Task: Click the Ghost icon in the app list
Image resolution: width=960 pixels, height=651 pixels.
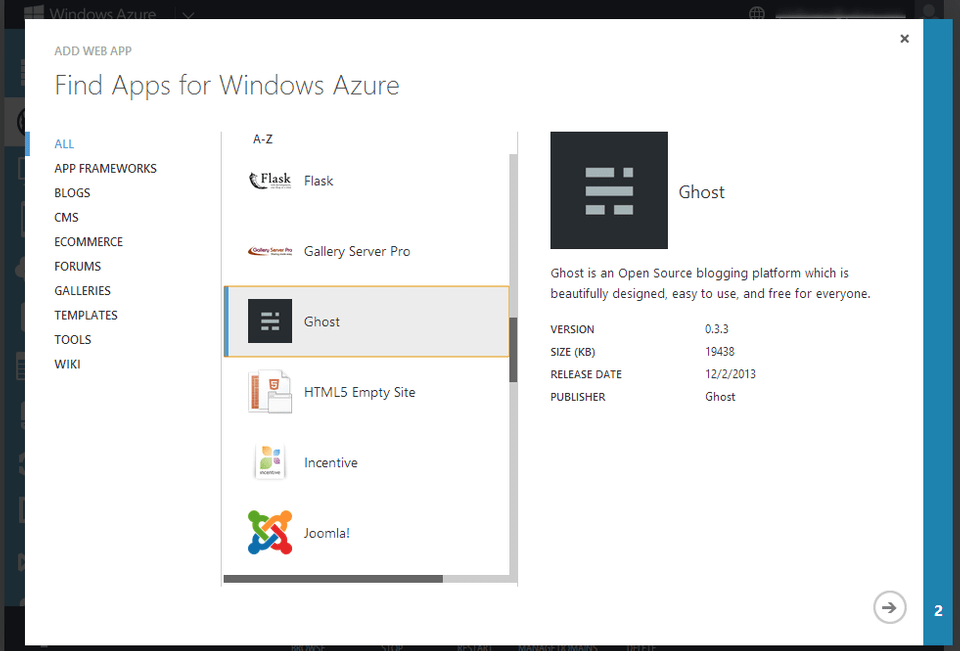Action: point(270,321)
